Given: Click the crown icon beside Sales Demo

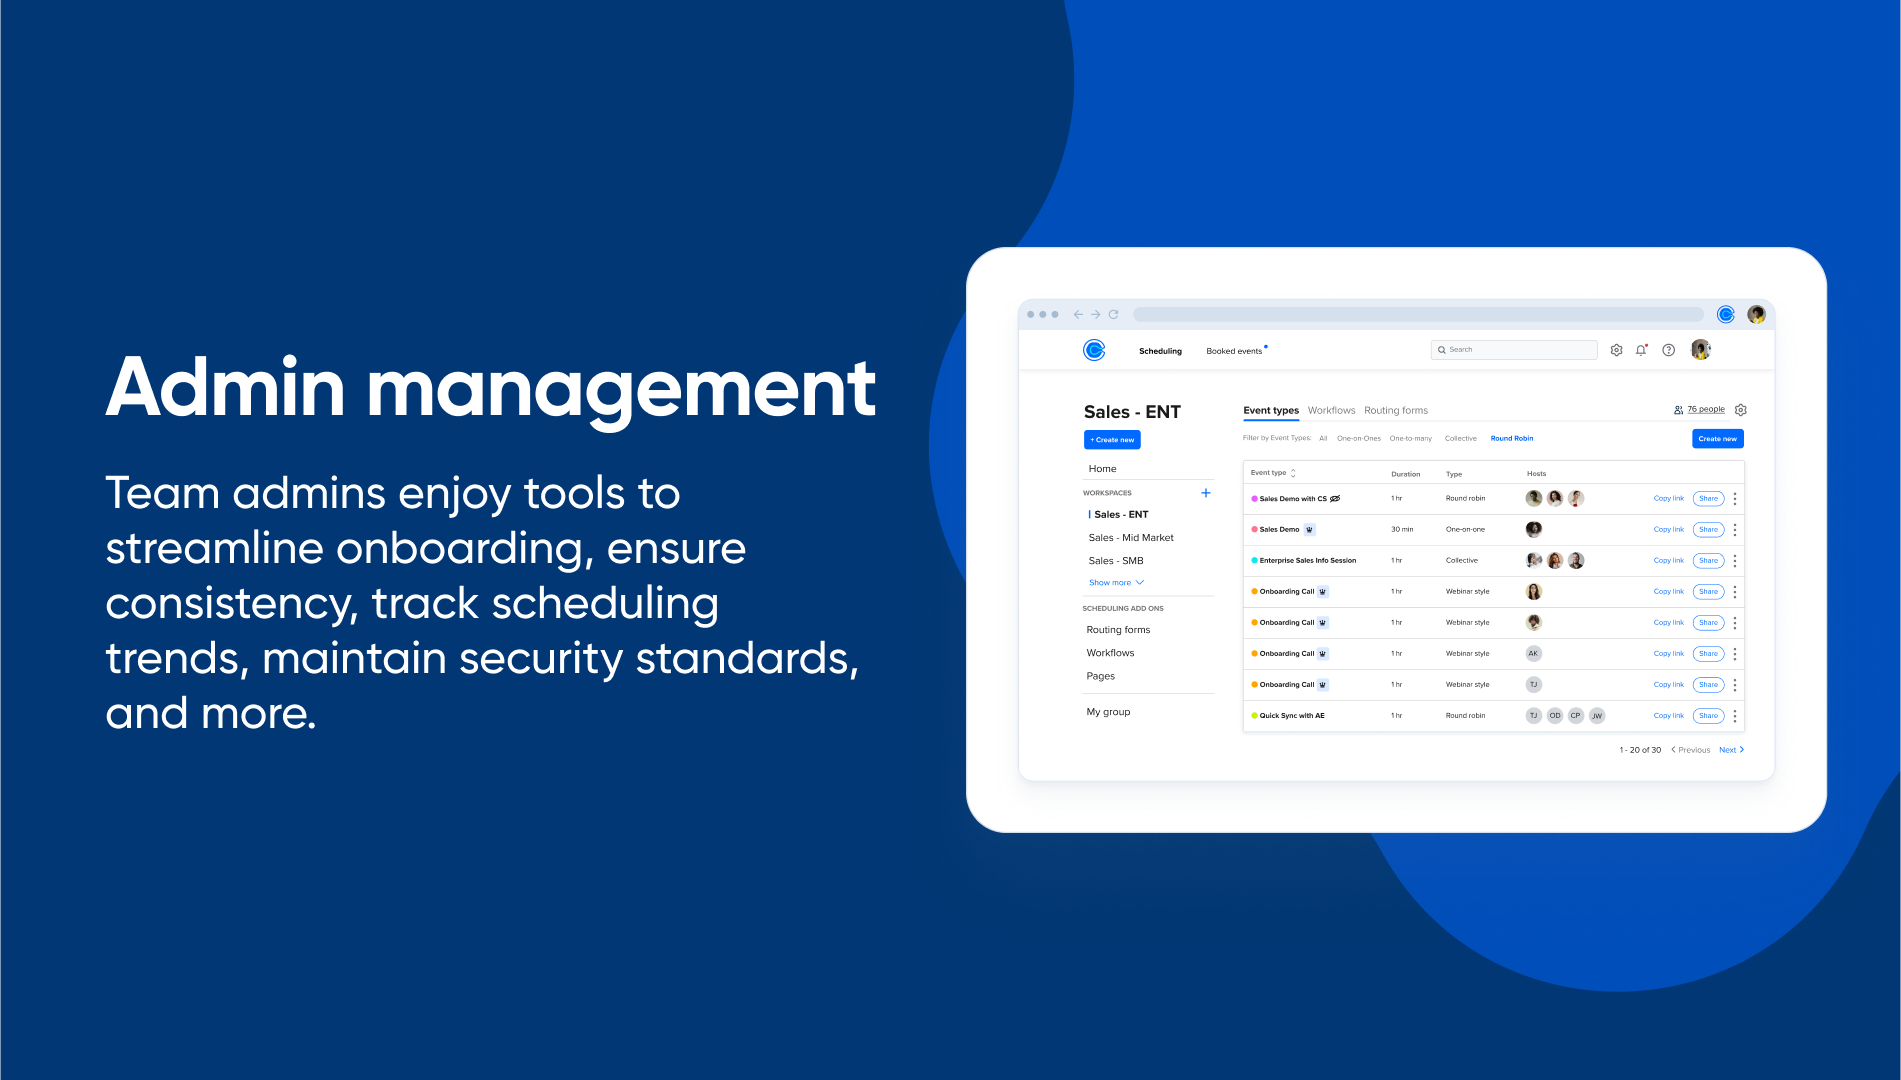Looking at the screenshot, I should 1310,529.
